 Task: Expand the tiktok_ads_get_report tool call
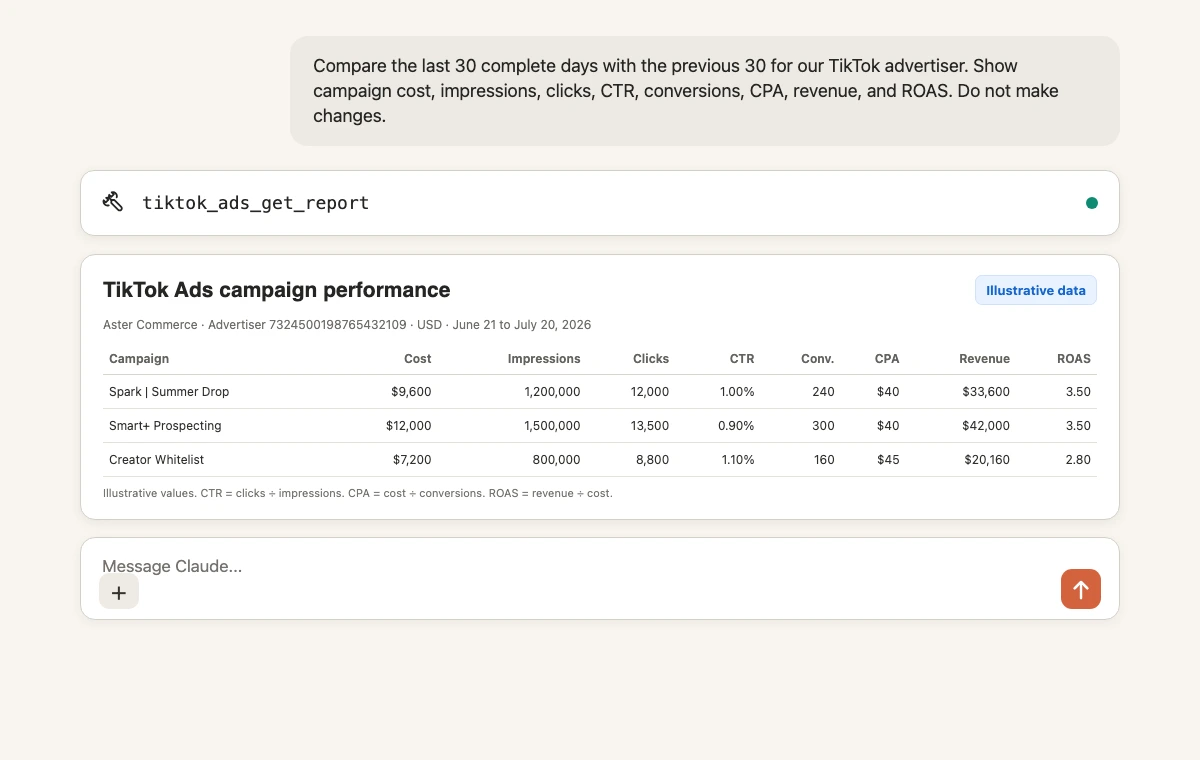[x=600, y=203]
